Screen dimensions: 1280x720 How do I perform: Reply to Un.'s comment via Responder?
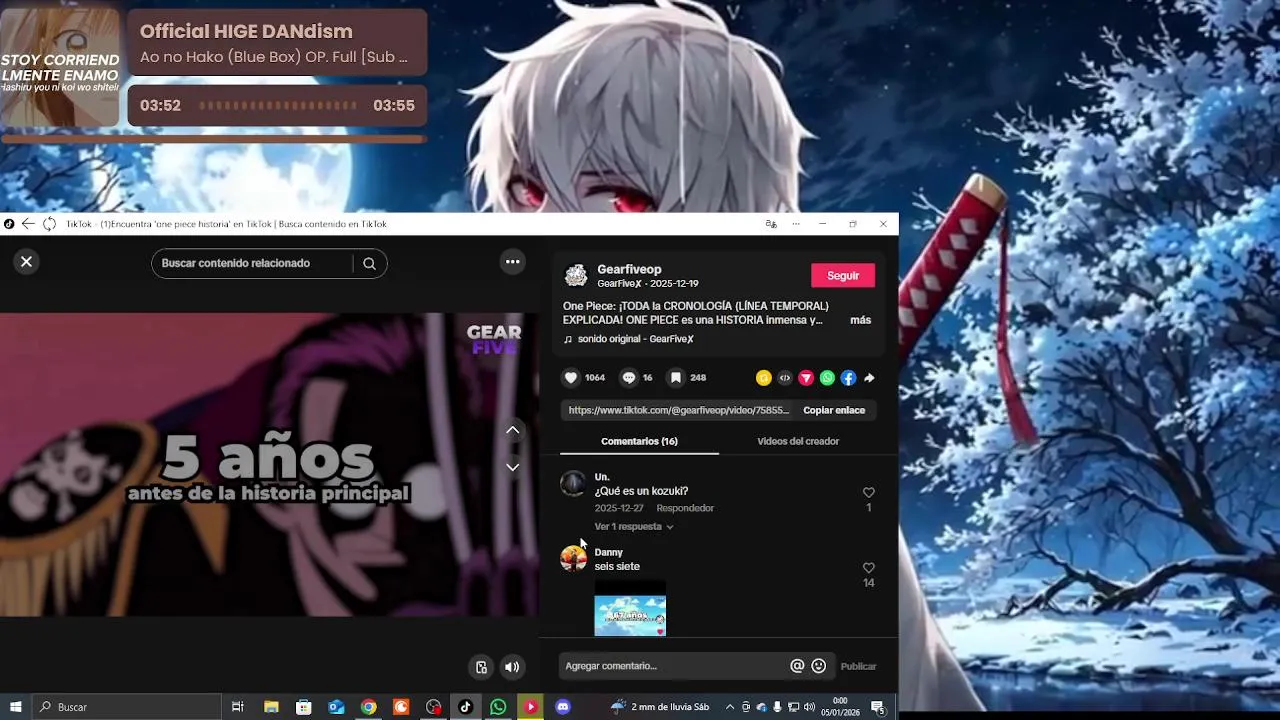click(685, 508)
